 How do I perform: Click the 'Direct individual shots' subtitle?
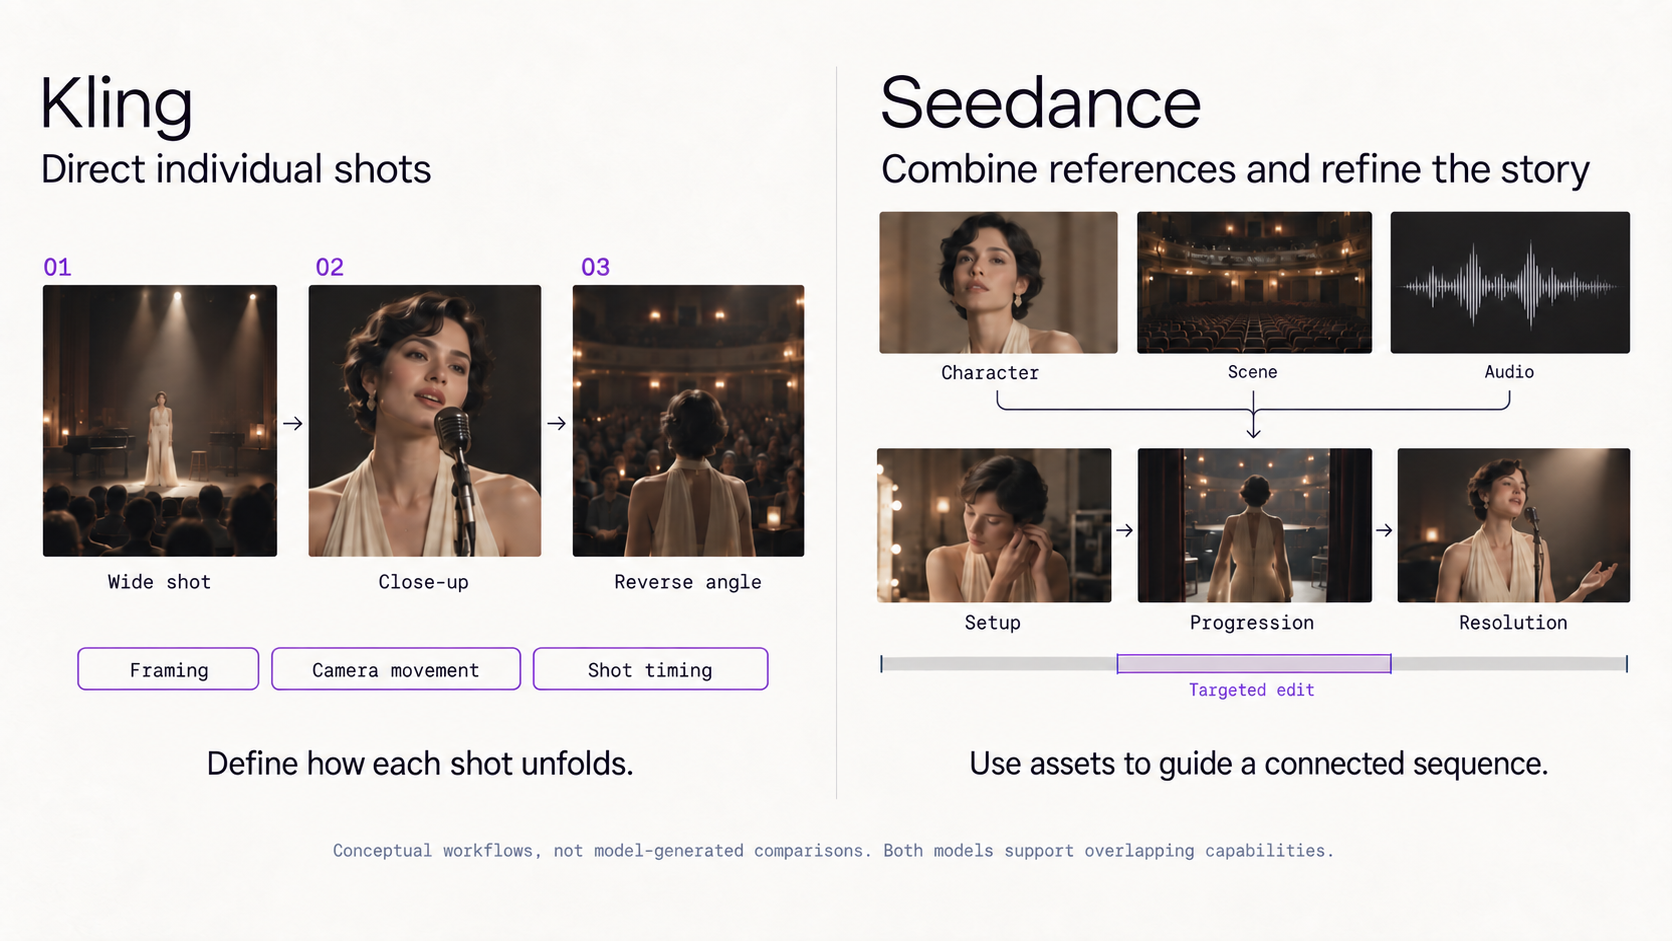[236, 169]
